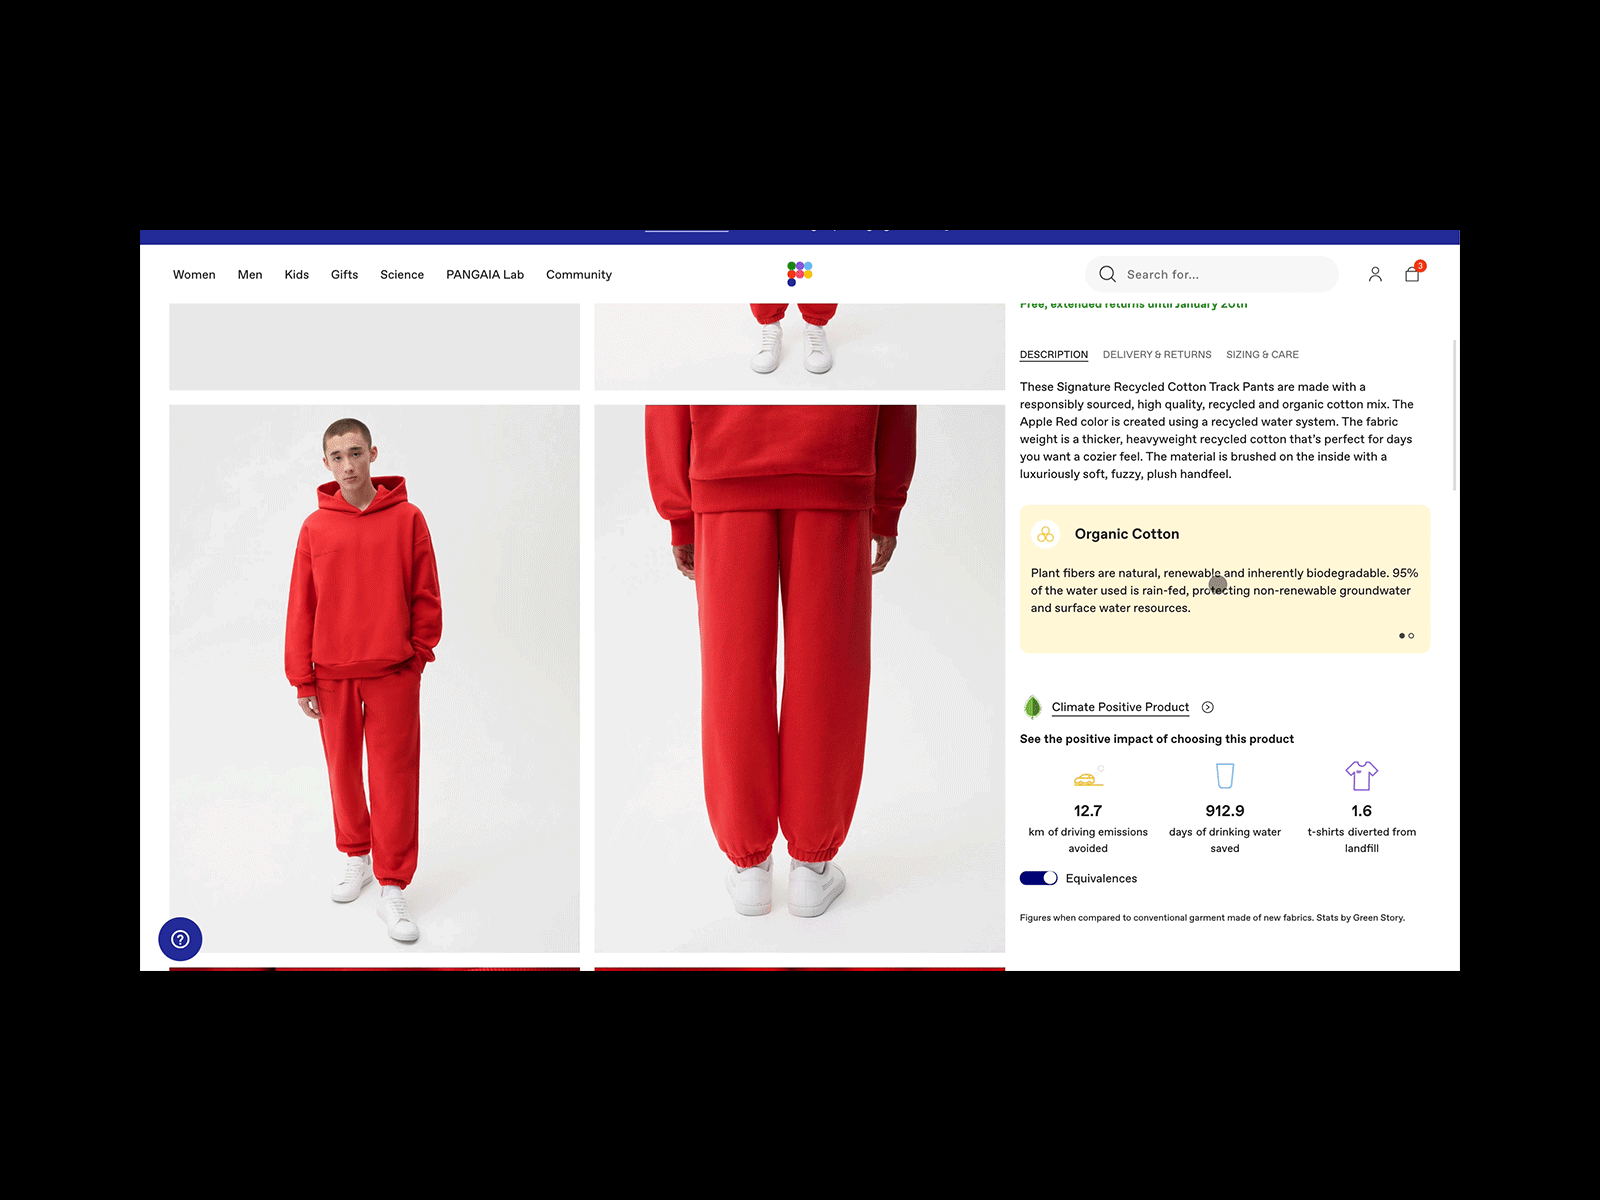This screenshot has width=1600, height=1200.
Task: Click the search magnifier icon
Action: (x=1107, y=274)
